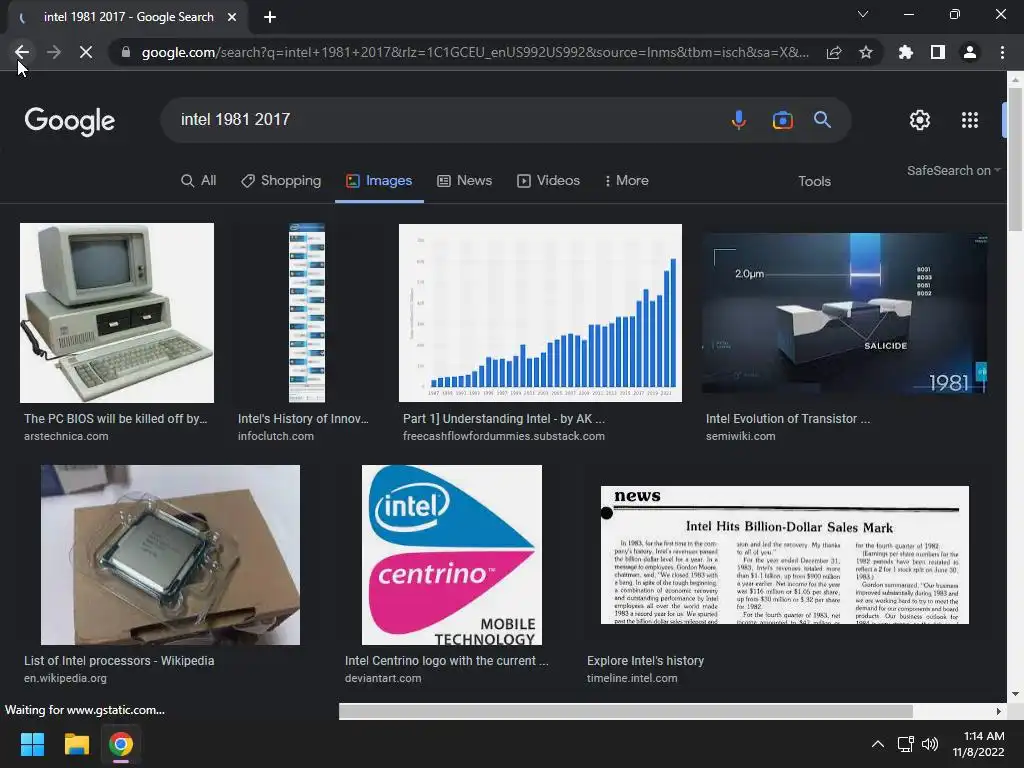This screenshot has height=768, width=1024.
Task: Open the SafeSearch on dropdown
Action: click(x=953, y=170)
